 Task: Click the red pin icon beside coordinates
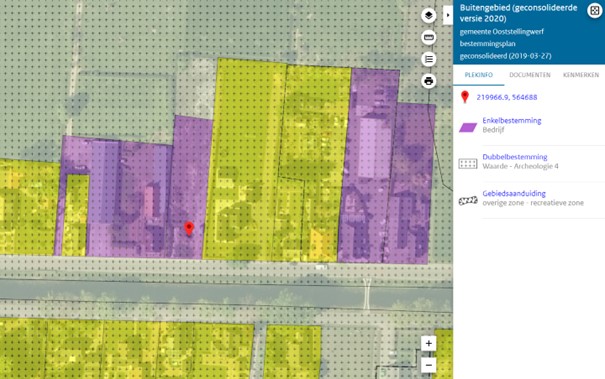tap(465, 97)
